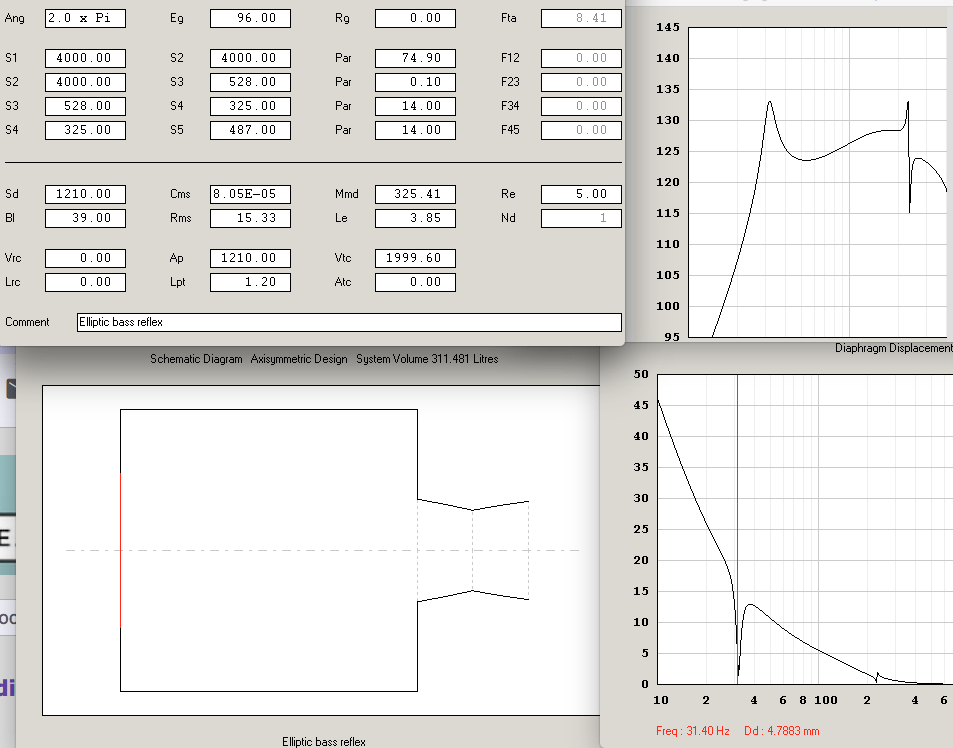Click the Sd field showing 1210.00
The width and height of the screenshot is (953, 748).
pos(85,194)
